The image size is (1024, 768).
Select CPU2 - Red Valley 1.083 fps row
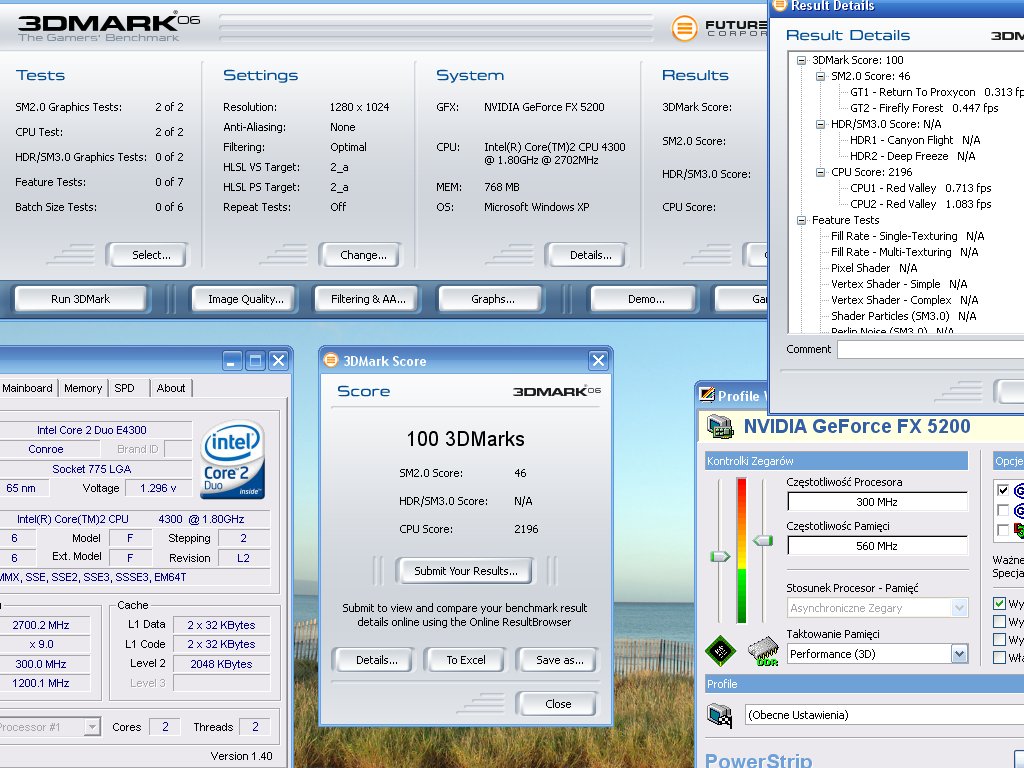click(x=920, y=204)
